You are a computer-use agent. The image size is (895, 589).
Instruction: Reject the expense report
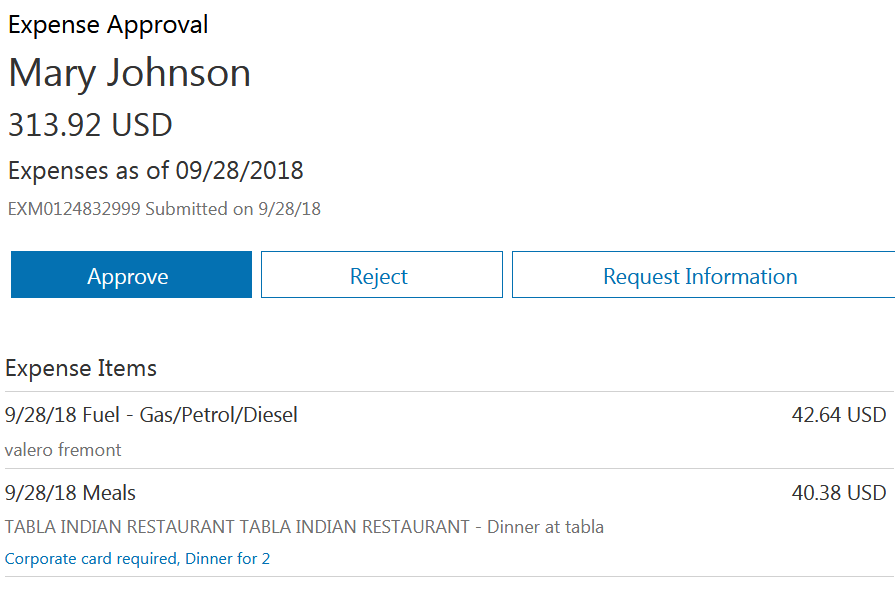point(381,276)
